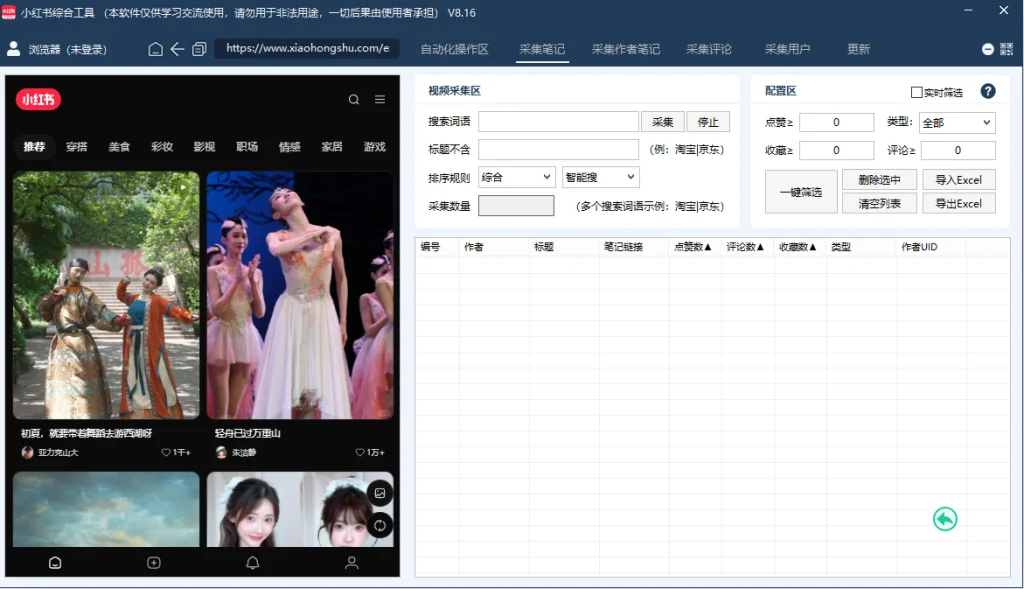Click the 采集 button
The width and height of the screenshot is (1024, 589).
tap(662, 121)
